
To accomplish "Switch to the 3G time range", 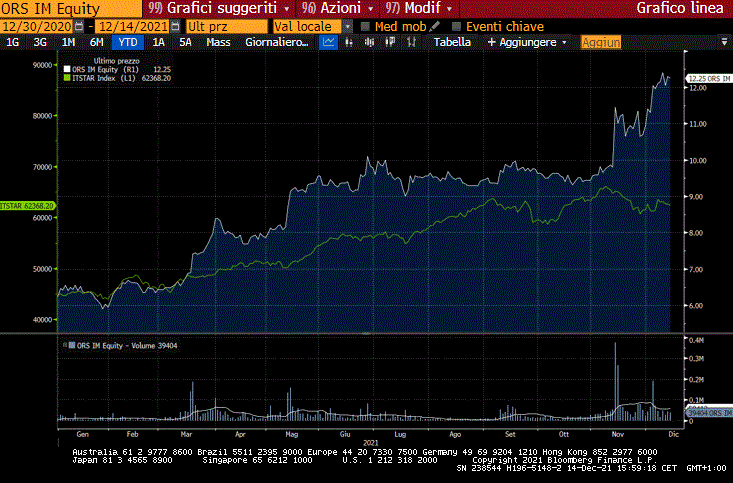I will pos(40,42).
